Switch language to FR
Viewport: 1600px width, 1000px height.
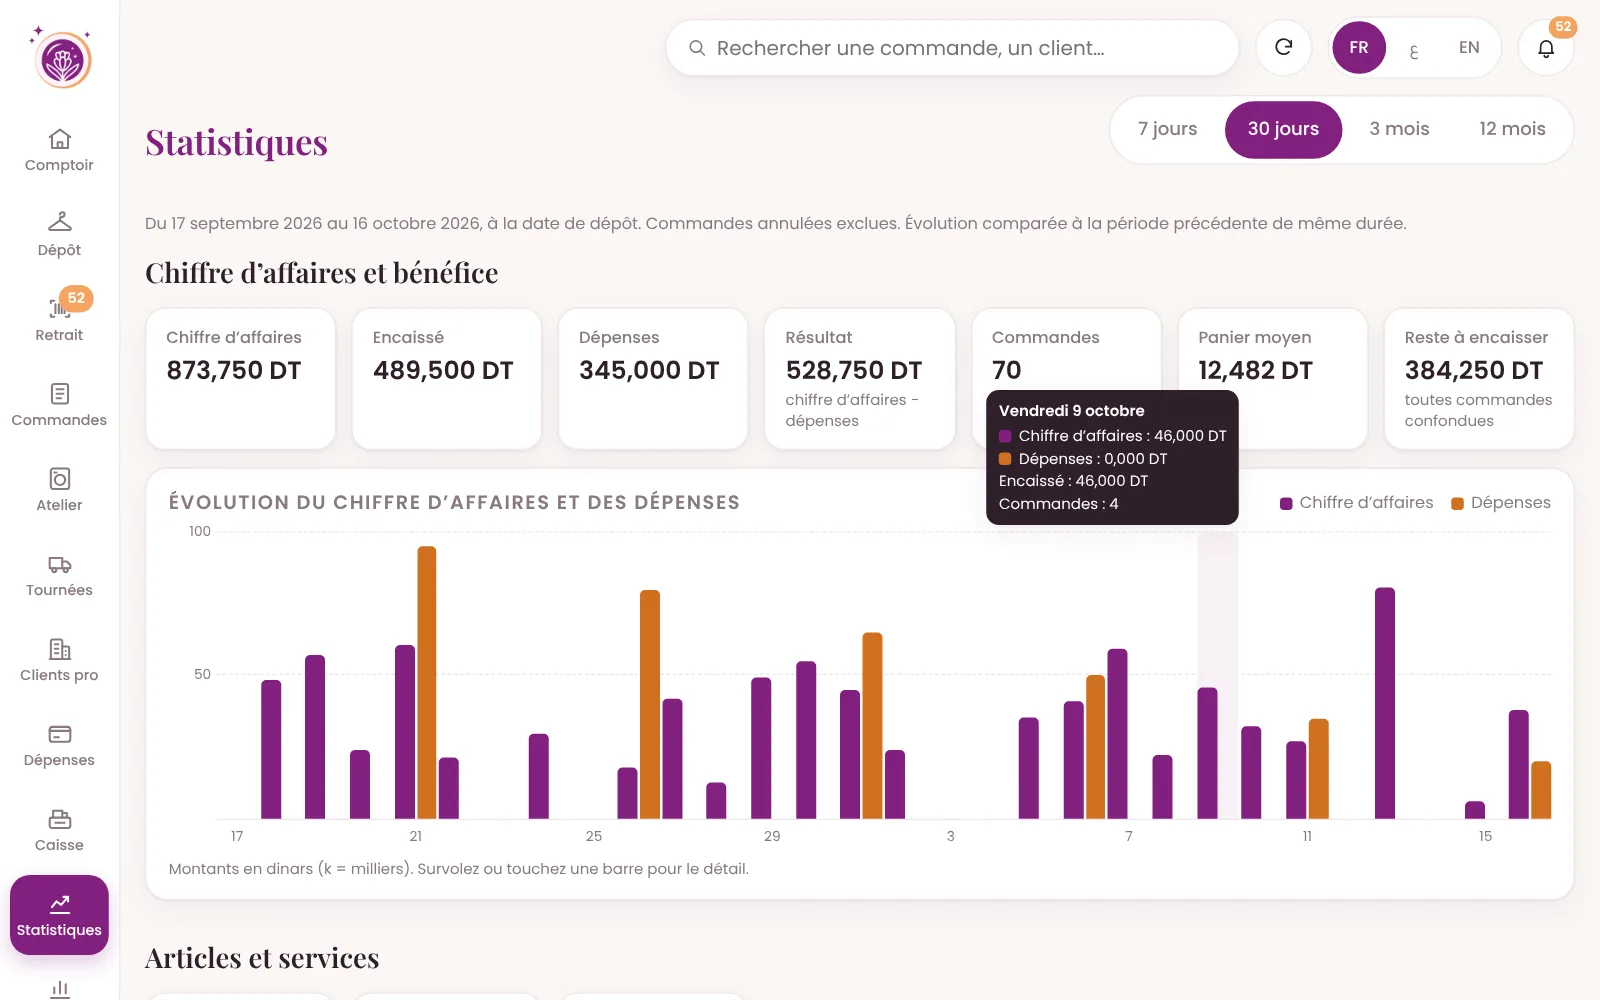coord(1359,47)
